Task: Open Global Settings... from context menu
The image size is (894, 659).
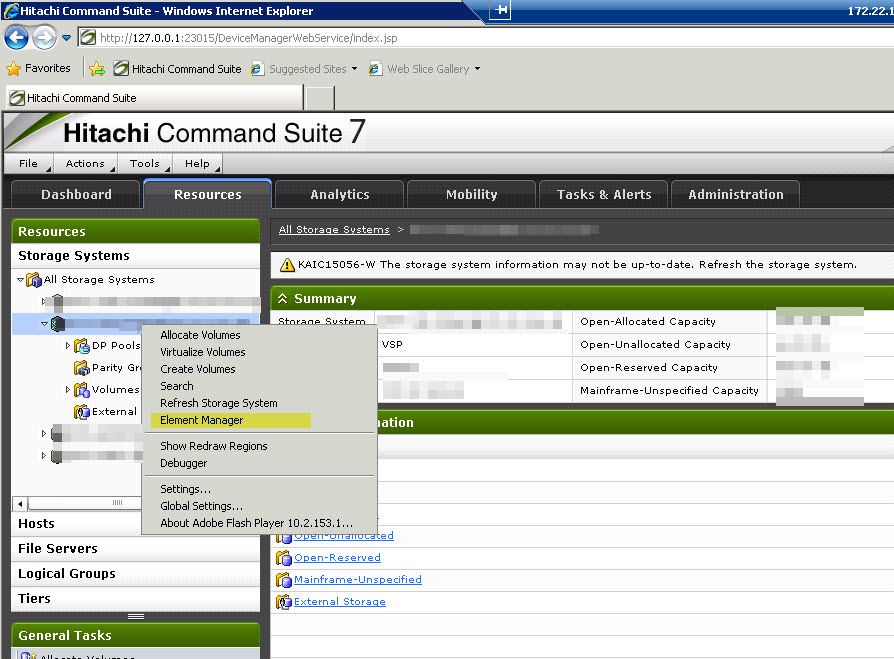Action: pos(201,506)
